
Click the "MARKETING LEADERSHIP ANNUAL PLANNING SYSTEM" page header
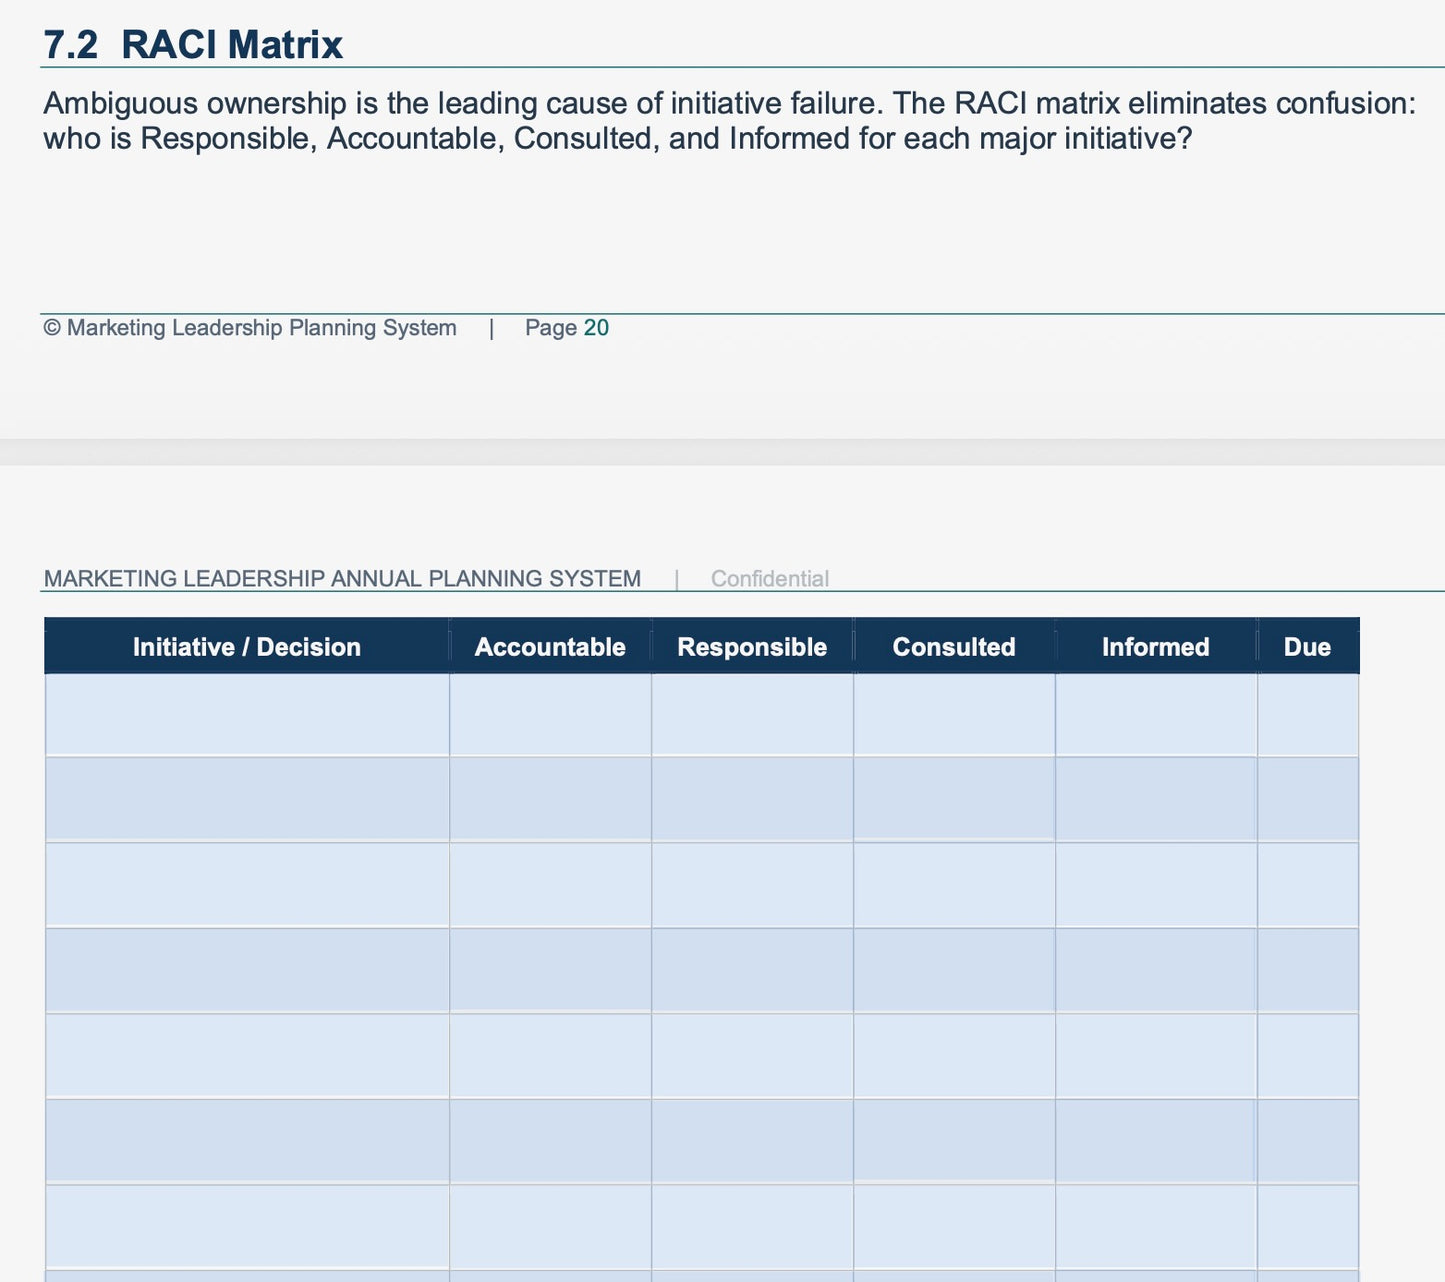coord(342,579)
